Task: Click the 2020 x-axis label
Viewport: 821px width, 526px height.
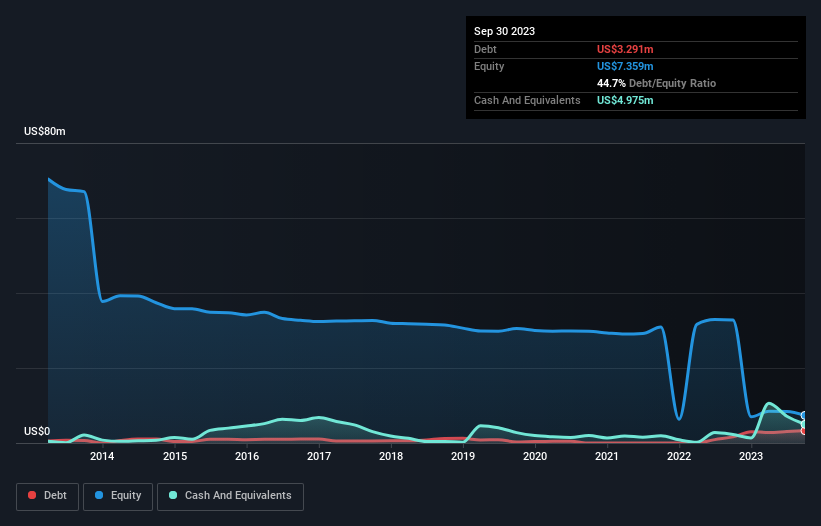Action: (x=535, y=456)
